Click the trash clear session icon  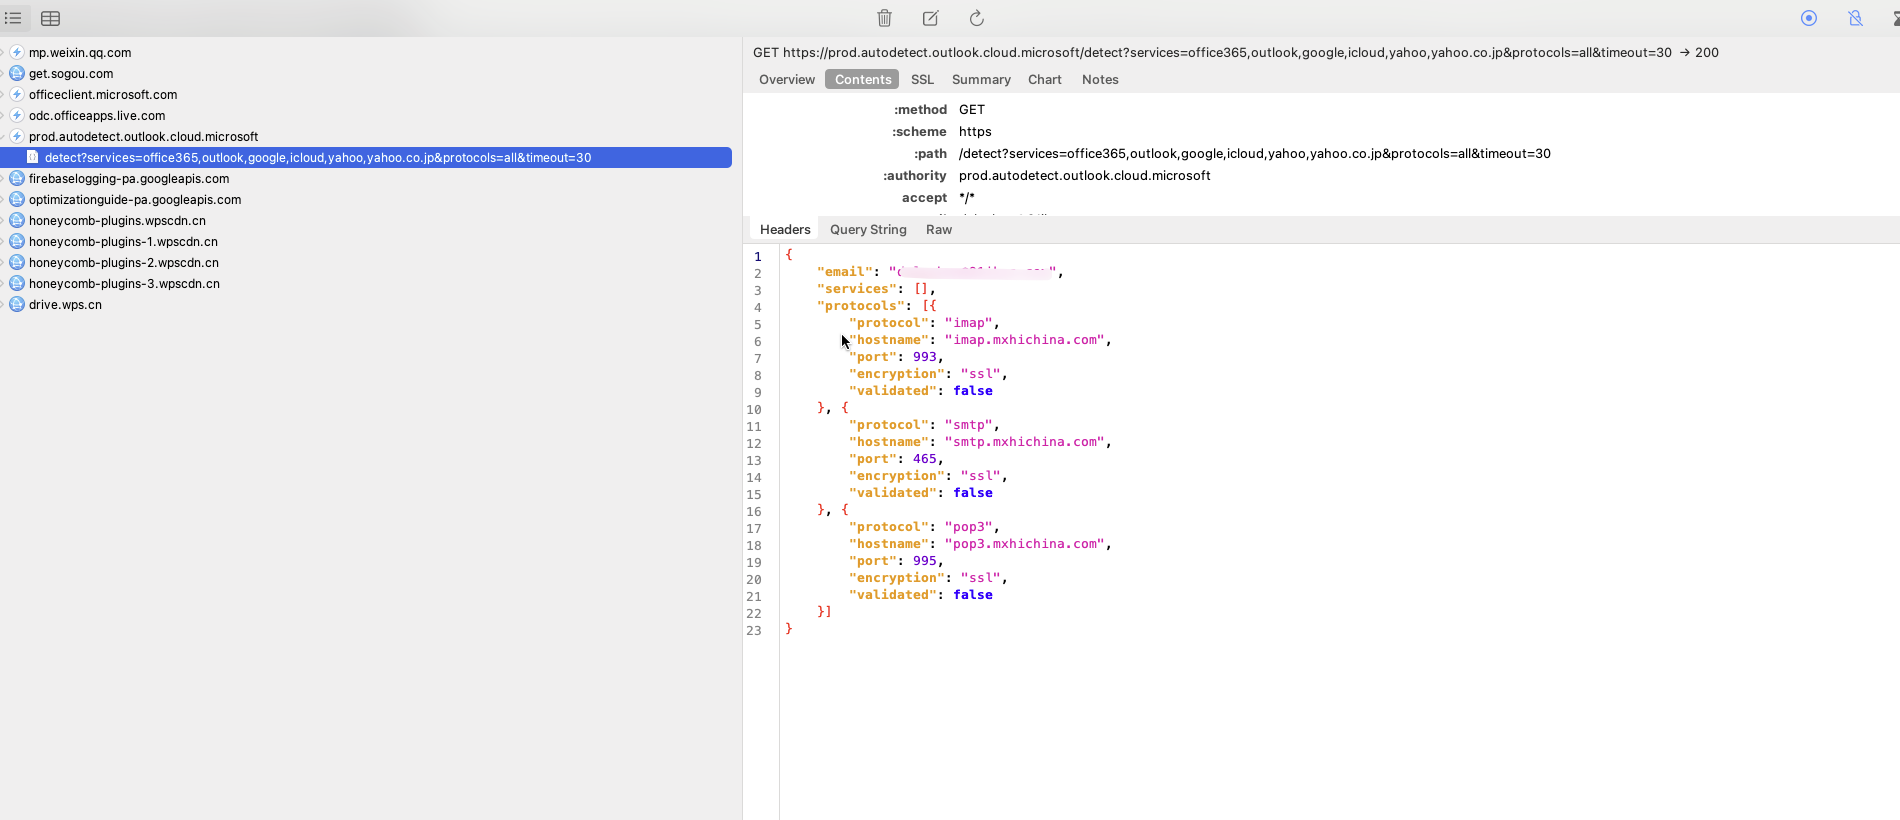pyautogui.click(x=884, y=18)
